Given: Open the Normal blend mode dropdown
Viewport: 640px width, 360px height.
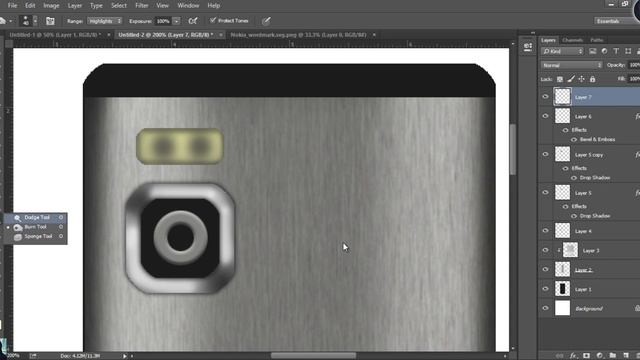Looking at the screenshot, I should point(571,65).
